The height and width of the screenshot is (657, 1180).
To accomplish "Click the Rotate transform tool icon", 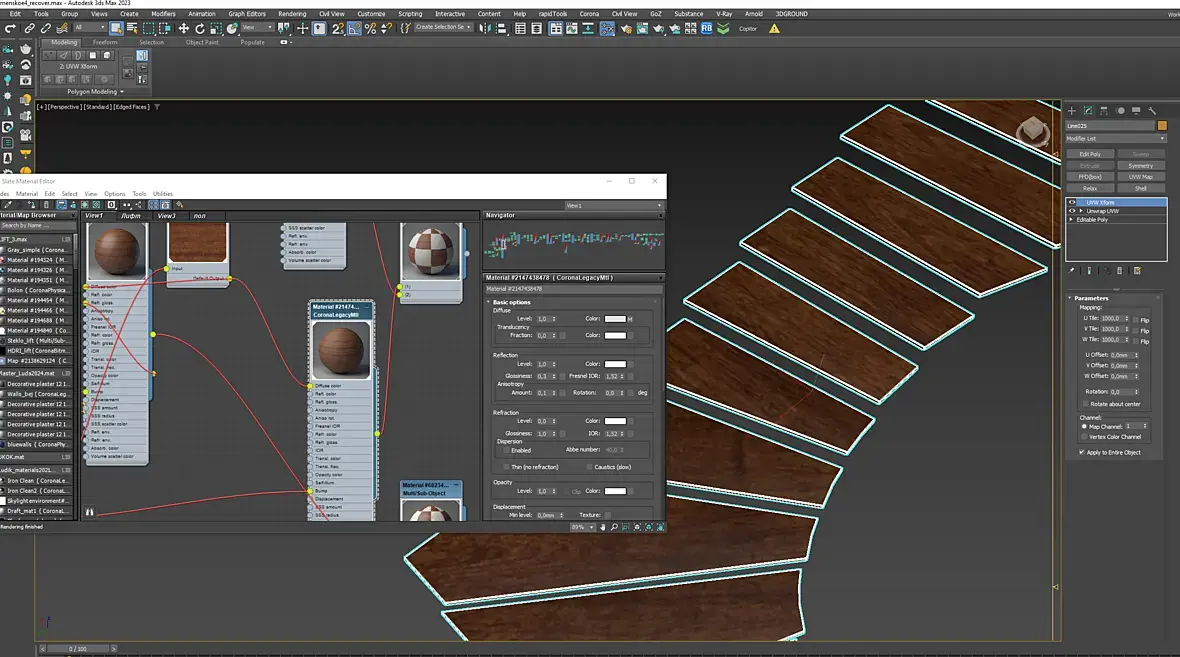I will coord(199,29).
